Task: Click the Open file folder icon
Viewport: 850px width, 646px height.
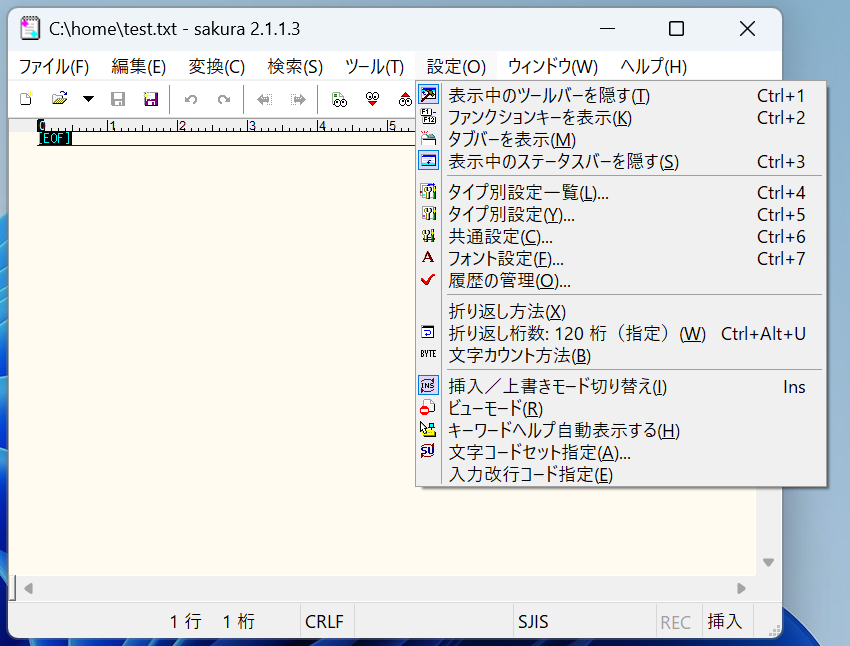Action: click(x=60, y=98)
